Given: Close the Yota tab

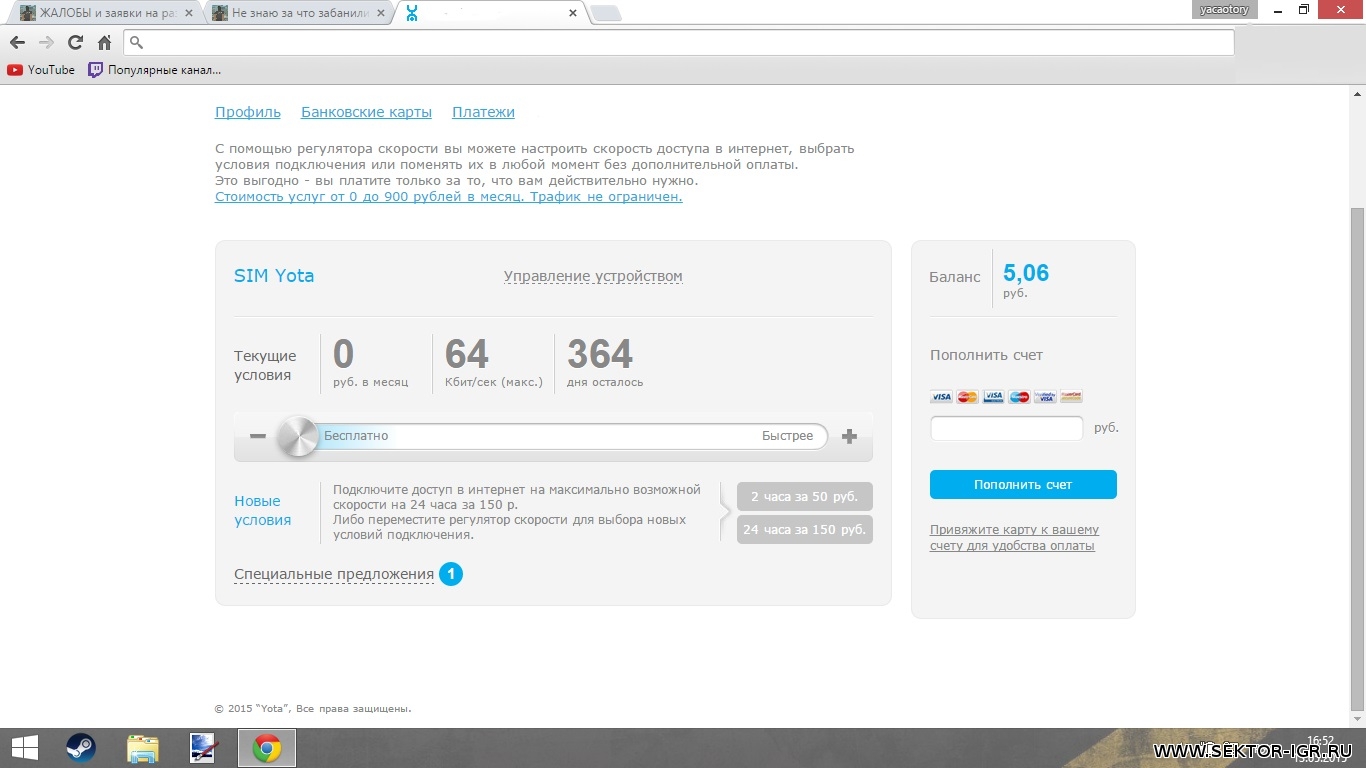Looking at the screenshot, I should [x=573, y=13].
